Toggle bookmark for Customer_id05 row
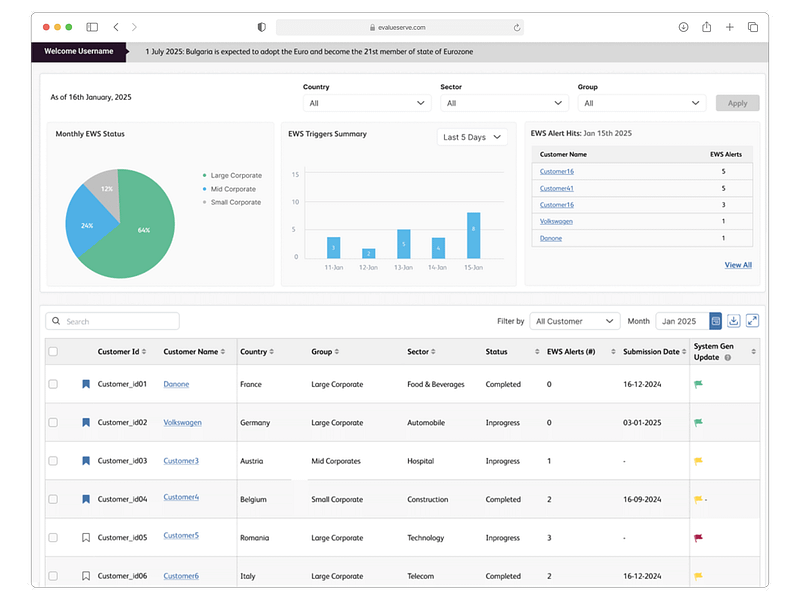Viewport: 800px width, 600px height. pos(86,537)
